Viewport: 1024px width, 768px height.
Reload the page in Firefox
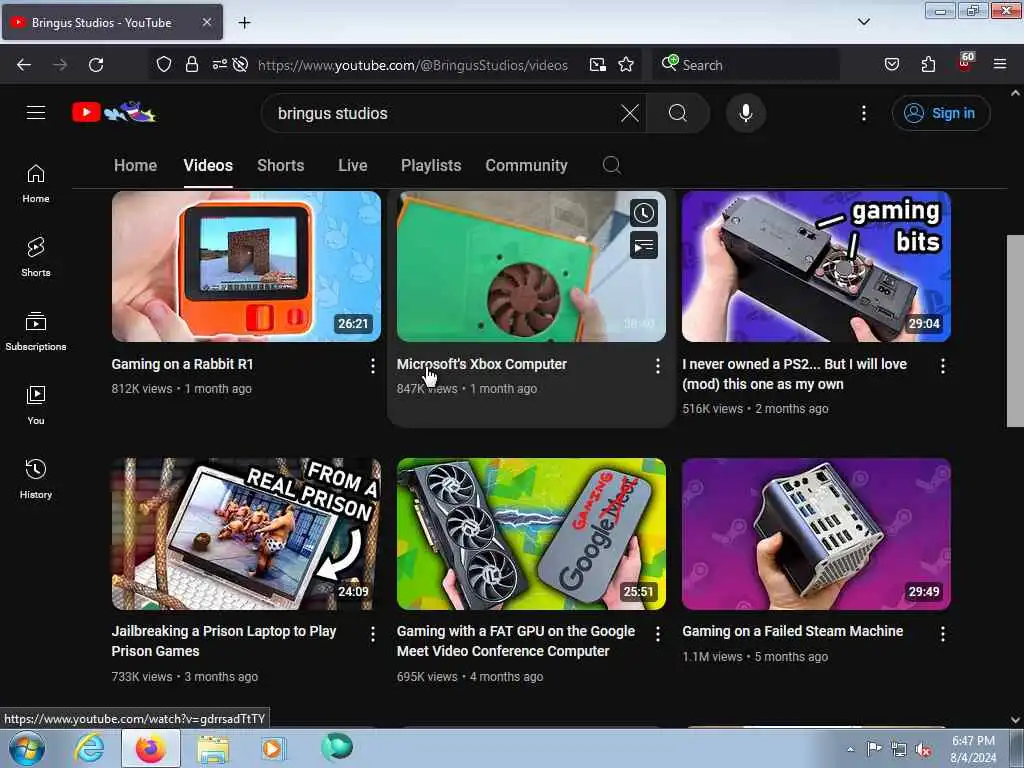click(x=96, y=65)
